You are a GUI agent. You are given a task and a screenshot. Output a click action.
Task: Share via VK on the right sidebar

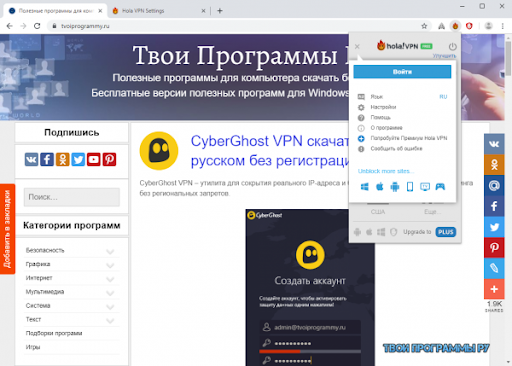pyautogui.click(x=494, y=144)
